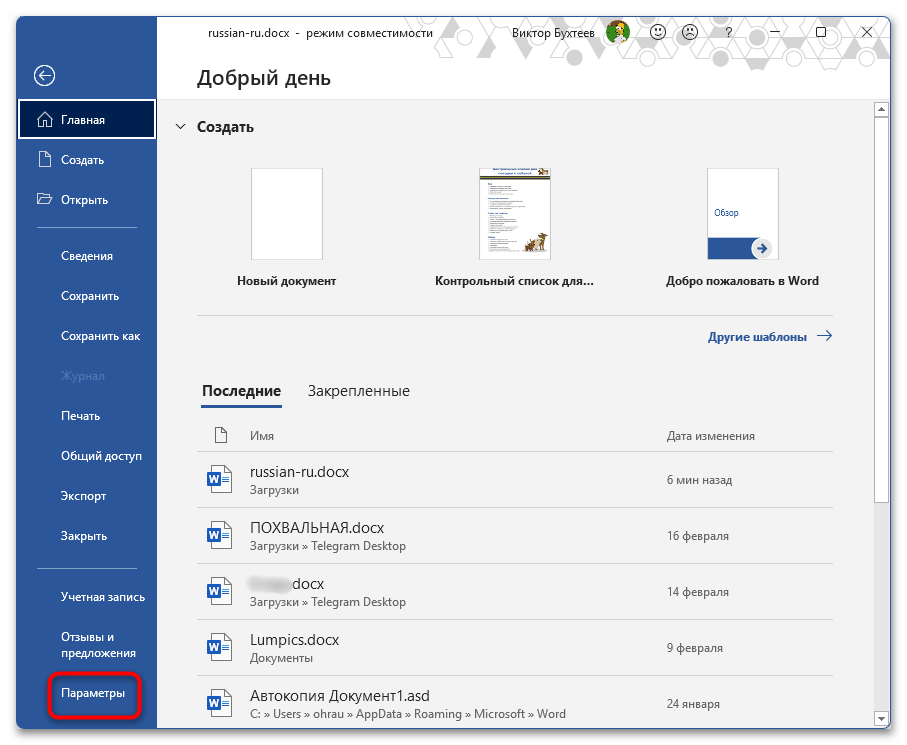Open the Главная page in the sidebar

tap(87, 120)
